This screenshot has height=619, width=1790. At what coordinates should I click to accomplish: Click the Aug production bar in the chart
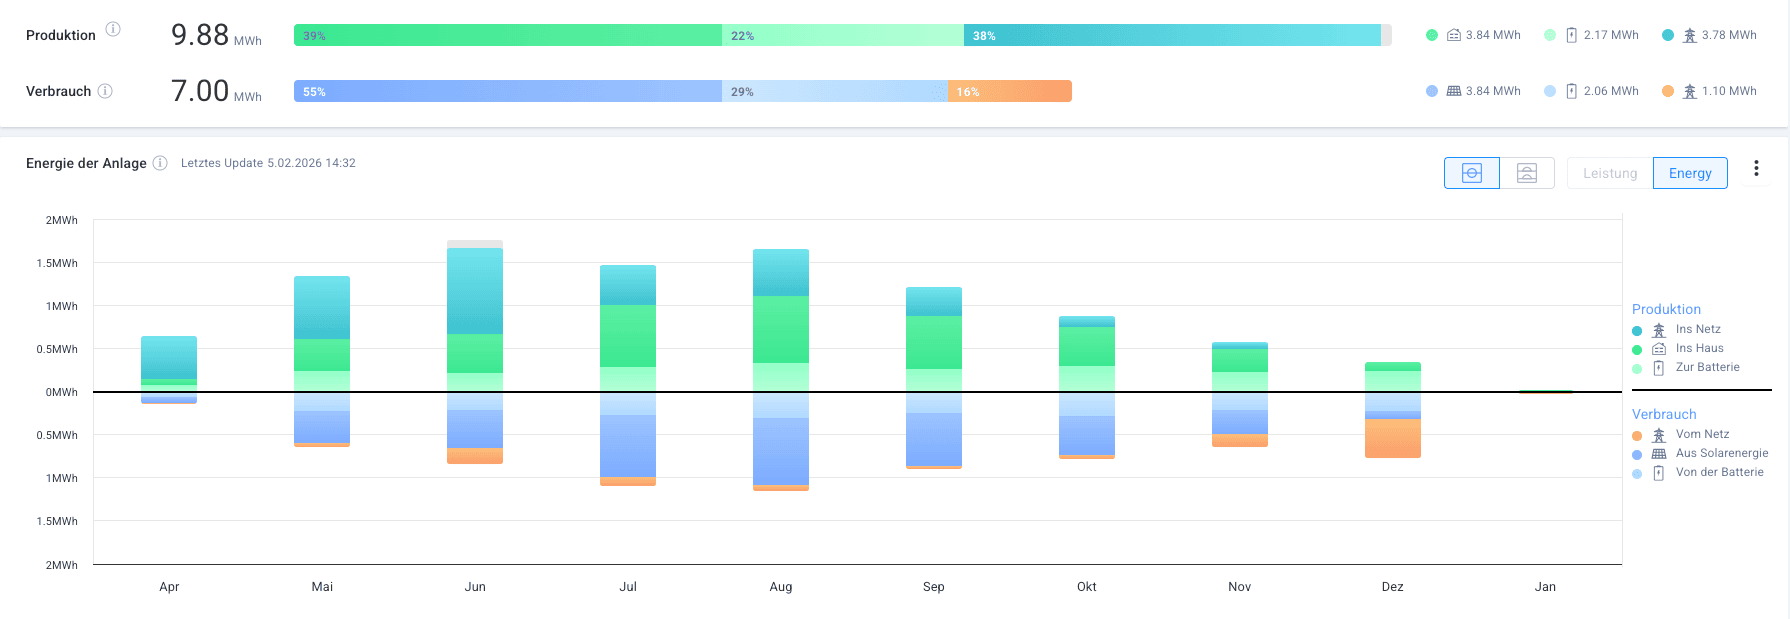pyautogui.click(x=781, y=320)
